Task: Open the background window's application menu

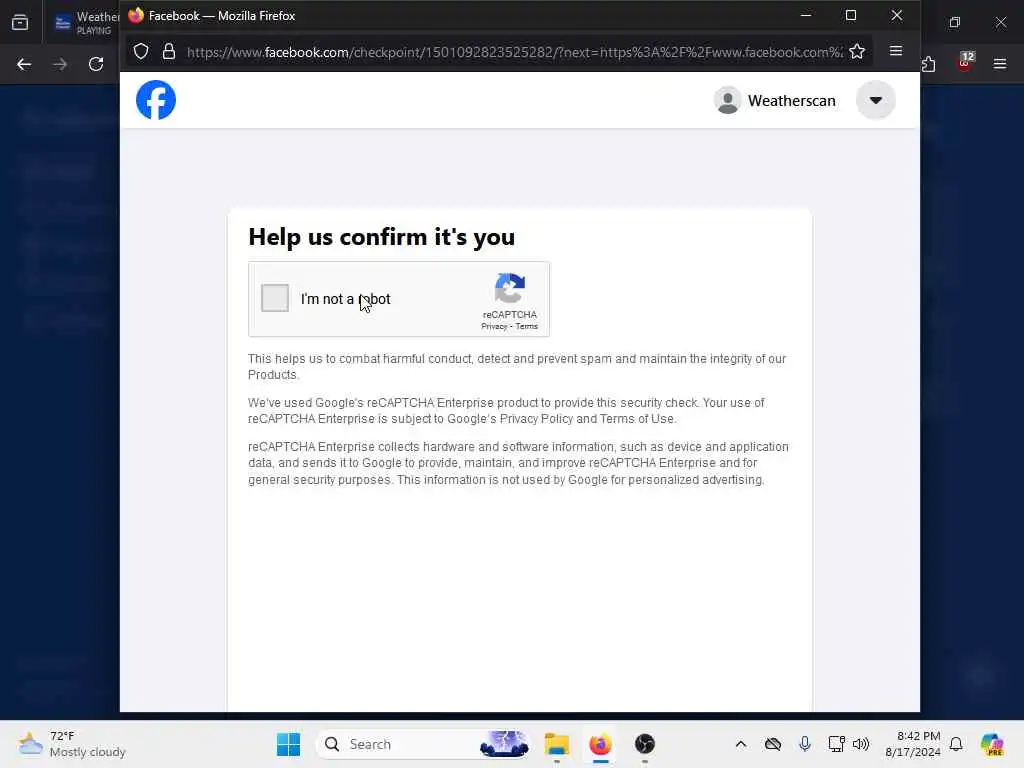Action: (1000, 64)
